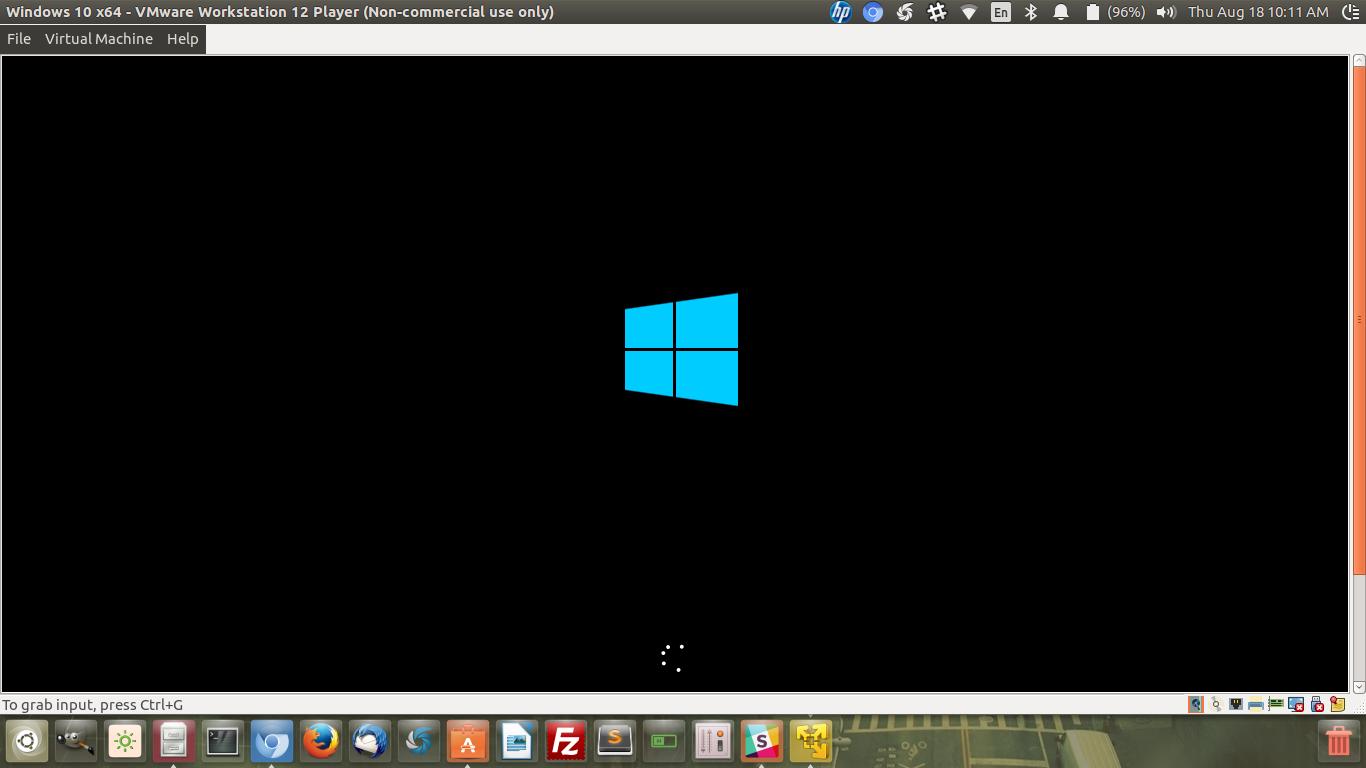
Task: Open the En keyboard layout indicator
Action: tap(1001, 12)
